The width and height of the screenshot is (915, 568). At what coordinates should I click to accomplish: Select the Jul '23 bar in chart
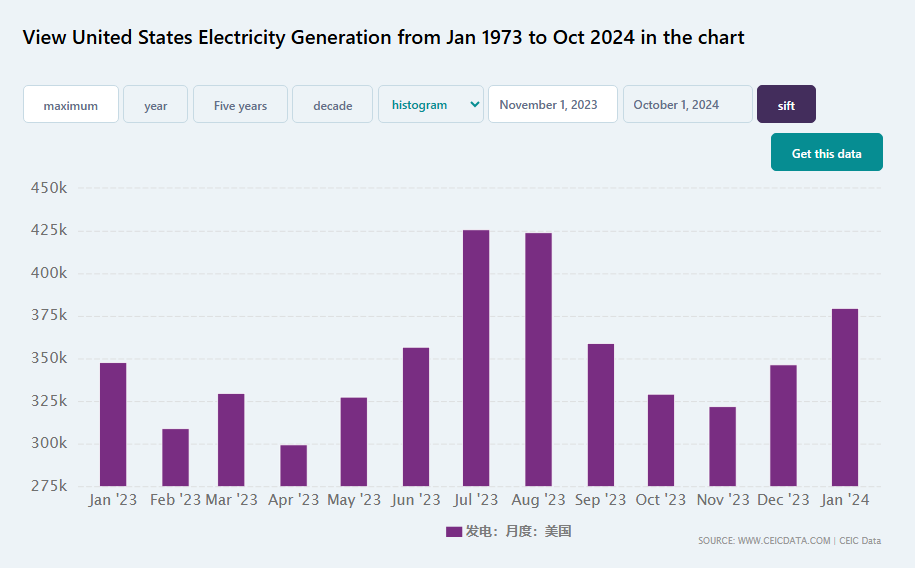[x=476, y=358]
